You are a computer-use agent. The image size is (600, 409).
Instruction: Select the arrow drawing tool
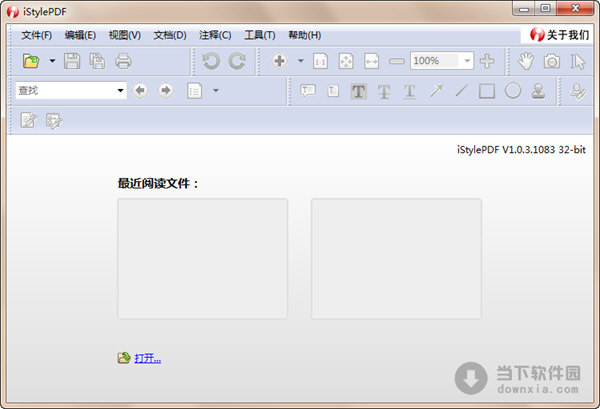(436, 91)
